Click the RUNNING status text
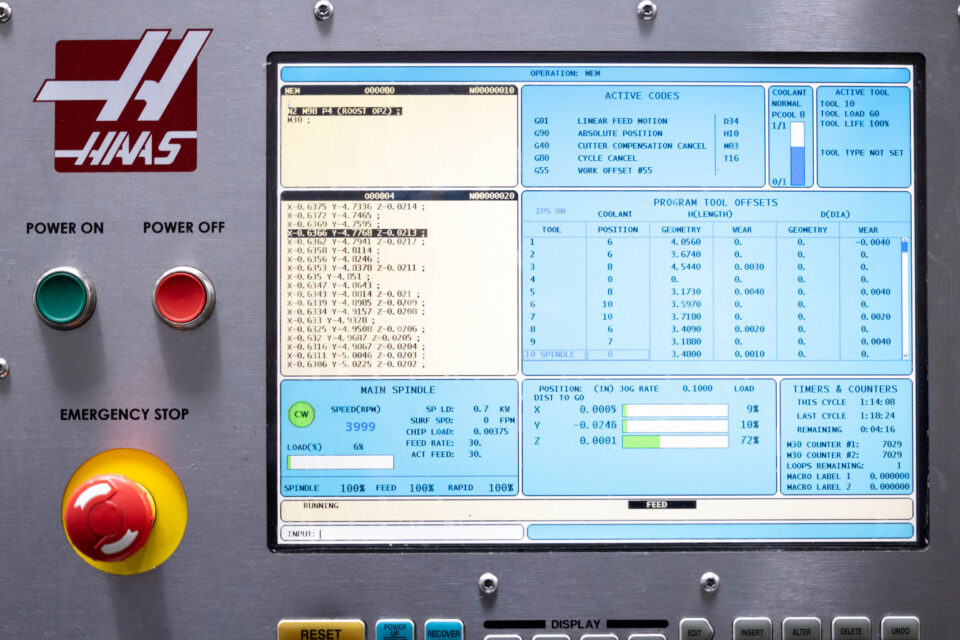This screenshot has width=960, height=640. pos(321,506)
